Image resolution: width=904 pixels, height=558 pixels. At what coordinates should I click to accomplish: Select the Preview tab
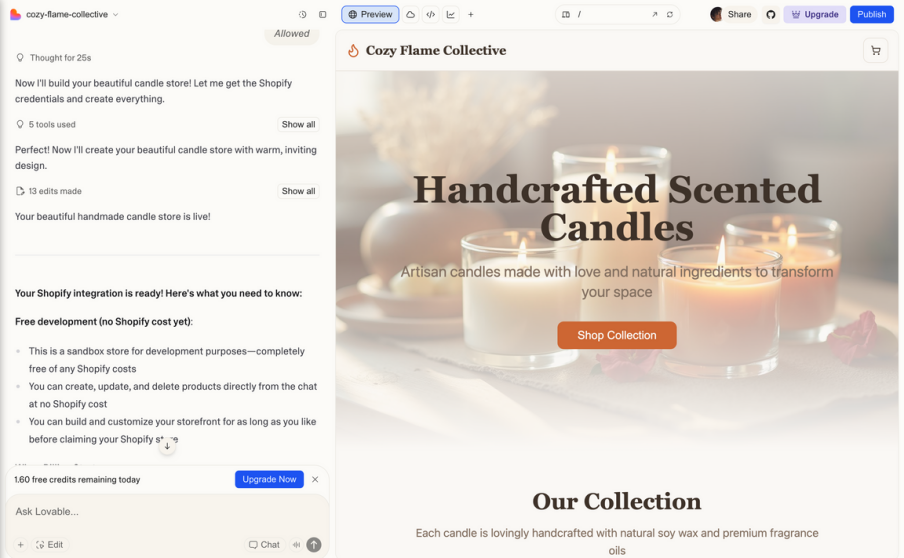point(370,14)
